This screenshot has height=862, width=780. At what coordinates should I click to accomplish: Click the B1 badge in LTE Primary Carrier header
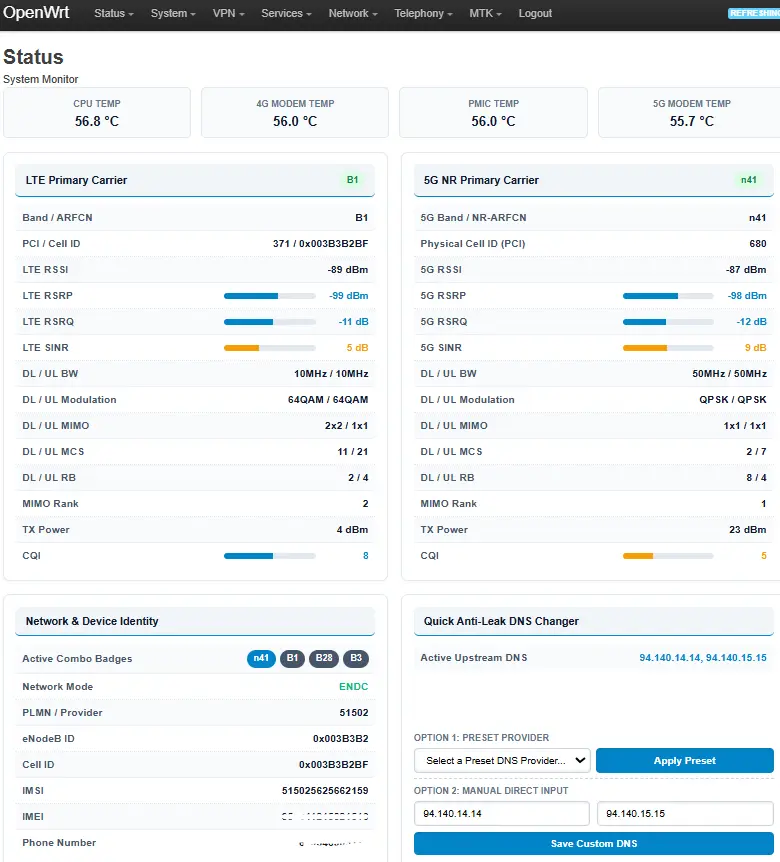pyautogui.click(x=352, y=180)
